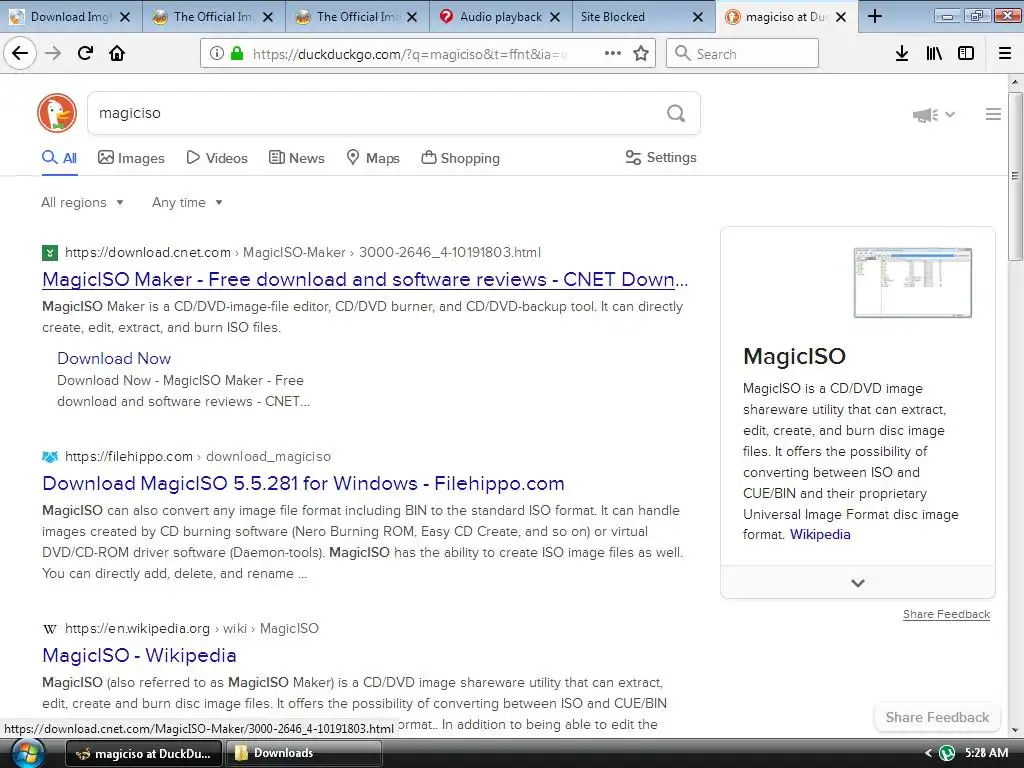The image size is (1024, 768).
Task: Submit search with the magnifier icon
Action: coord(676,114)
